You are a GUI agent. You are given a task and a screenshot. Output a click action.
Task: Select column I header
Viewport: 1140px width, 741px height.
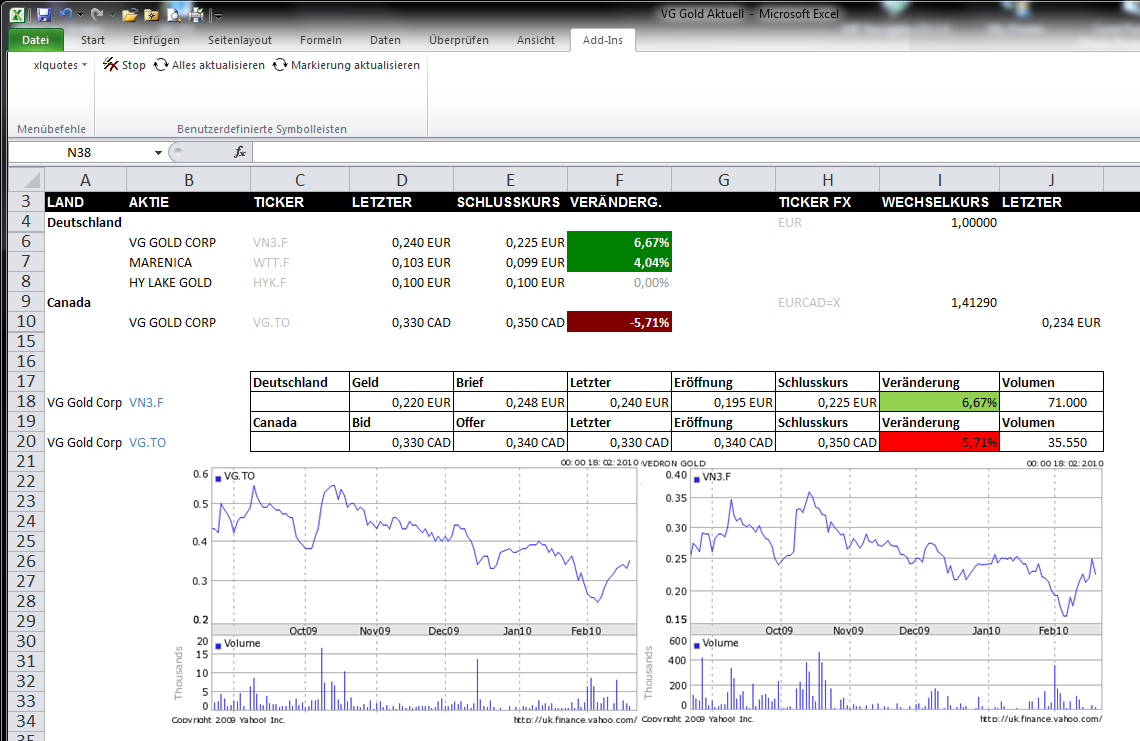[939, 180]
